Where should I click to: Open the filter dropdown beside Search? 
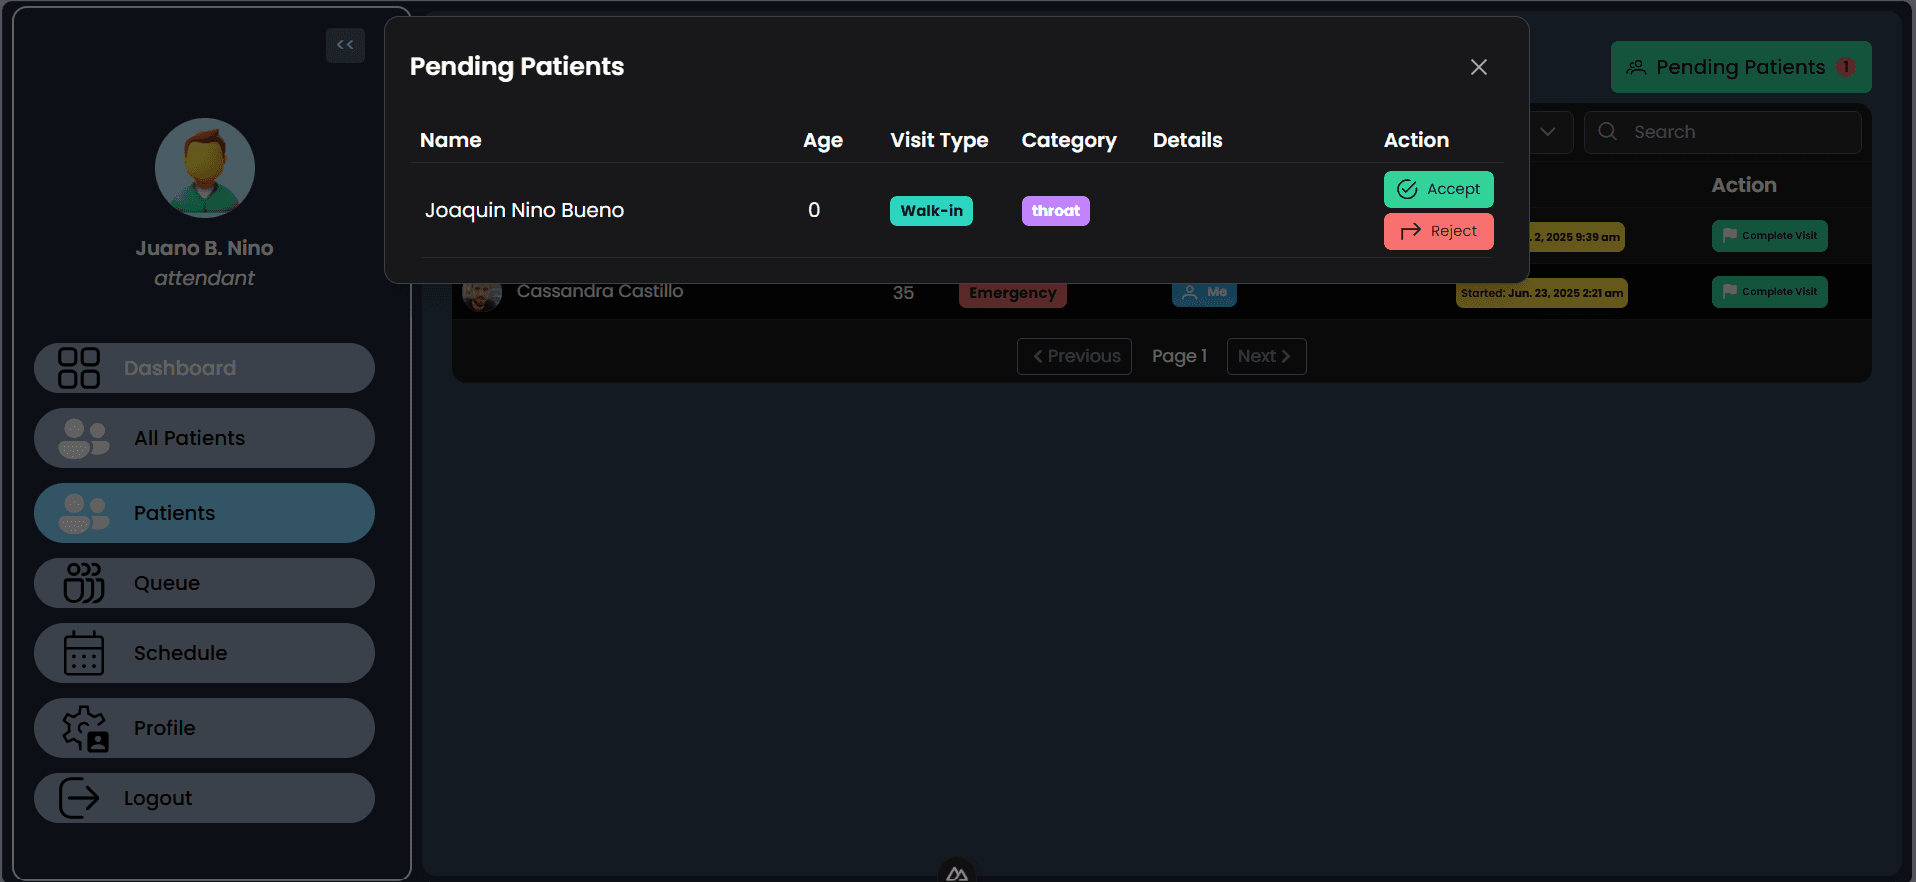tap(1550, 132)
